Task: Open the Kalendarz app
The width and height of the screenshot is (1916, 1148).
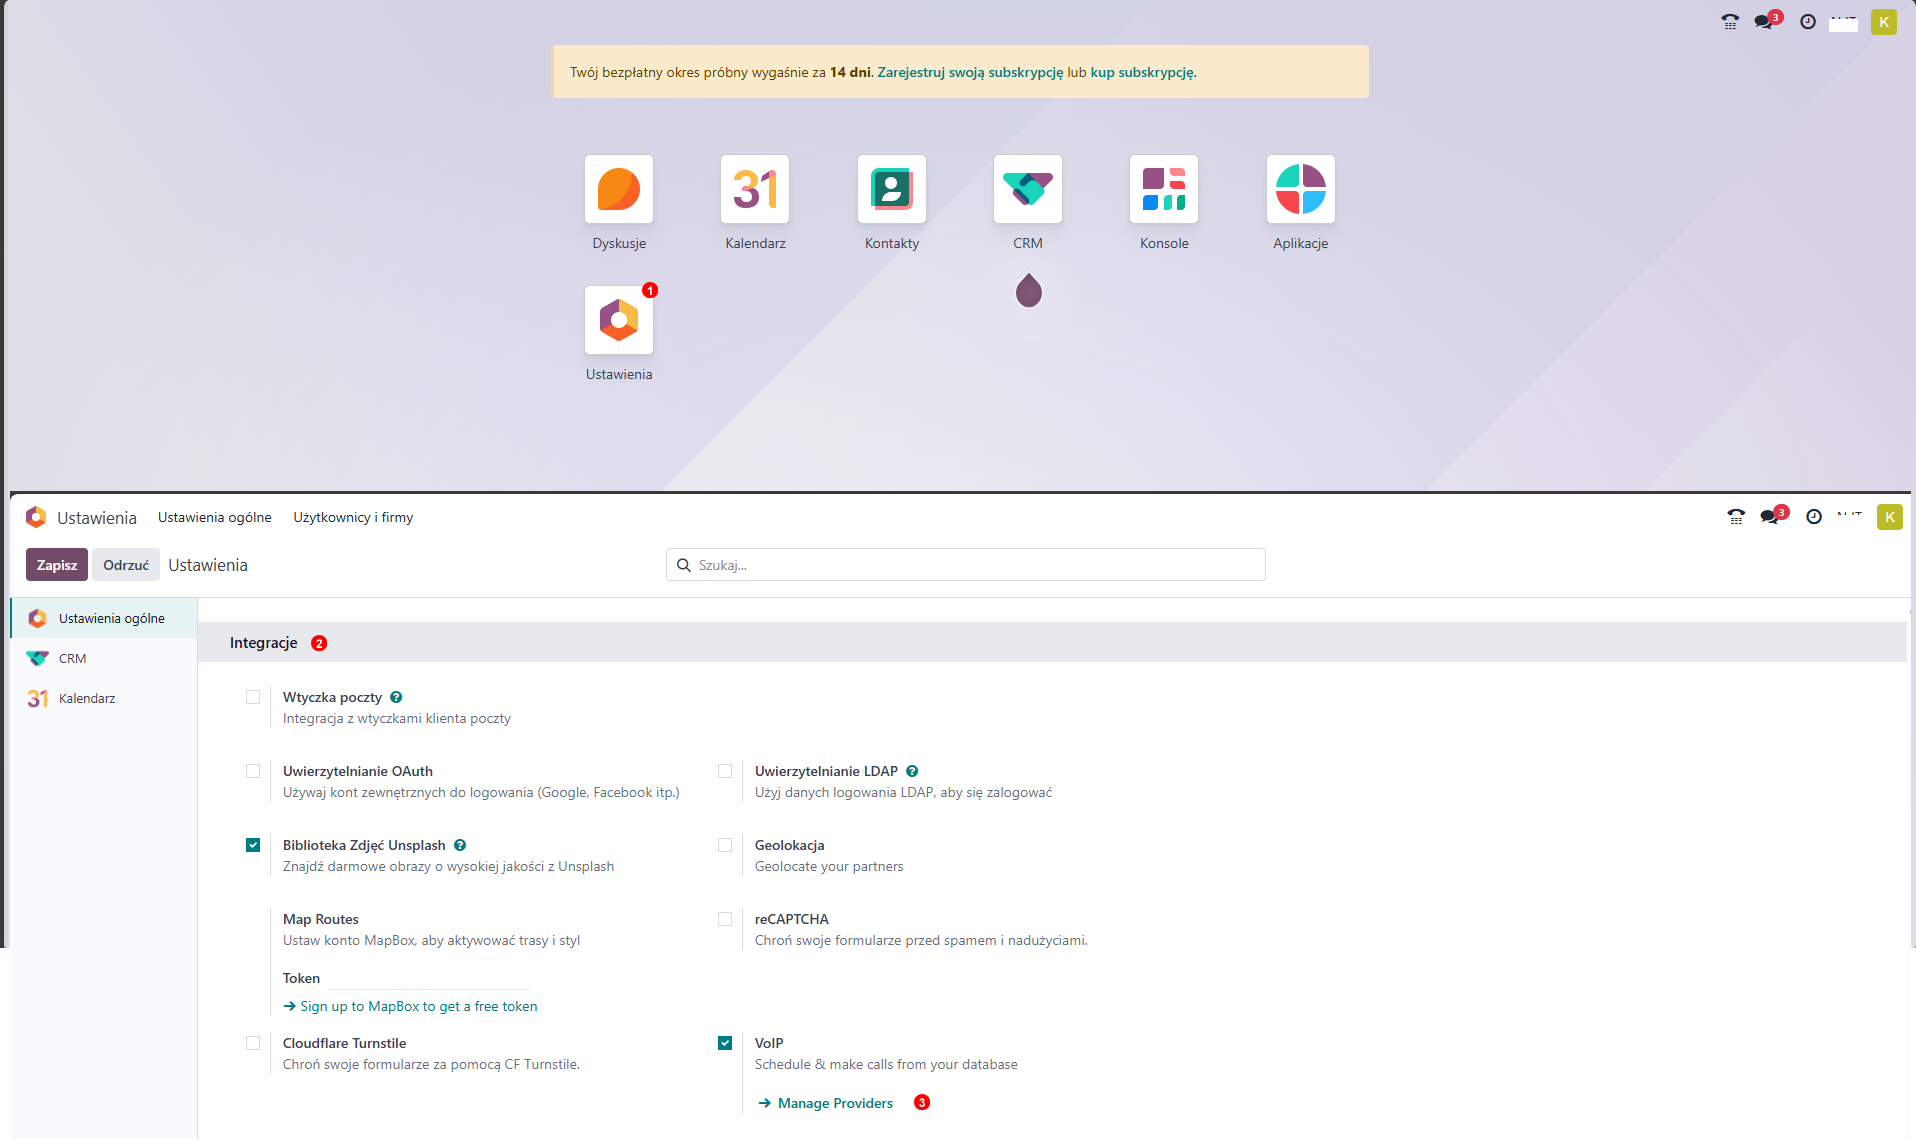Action: (754, 190)
